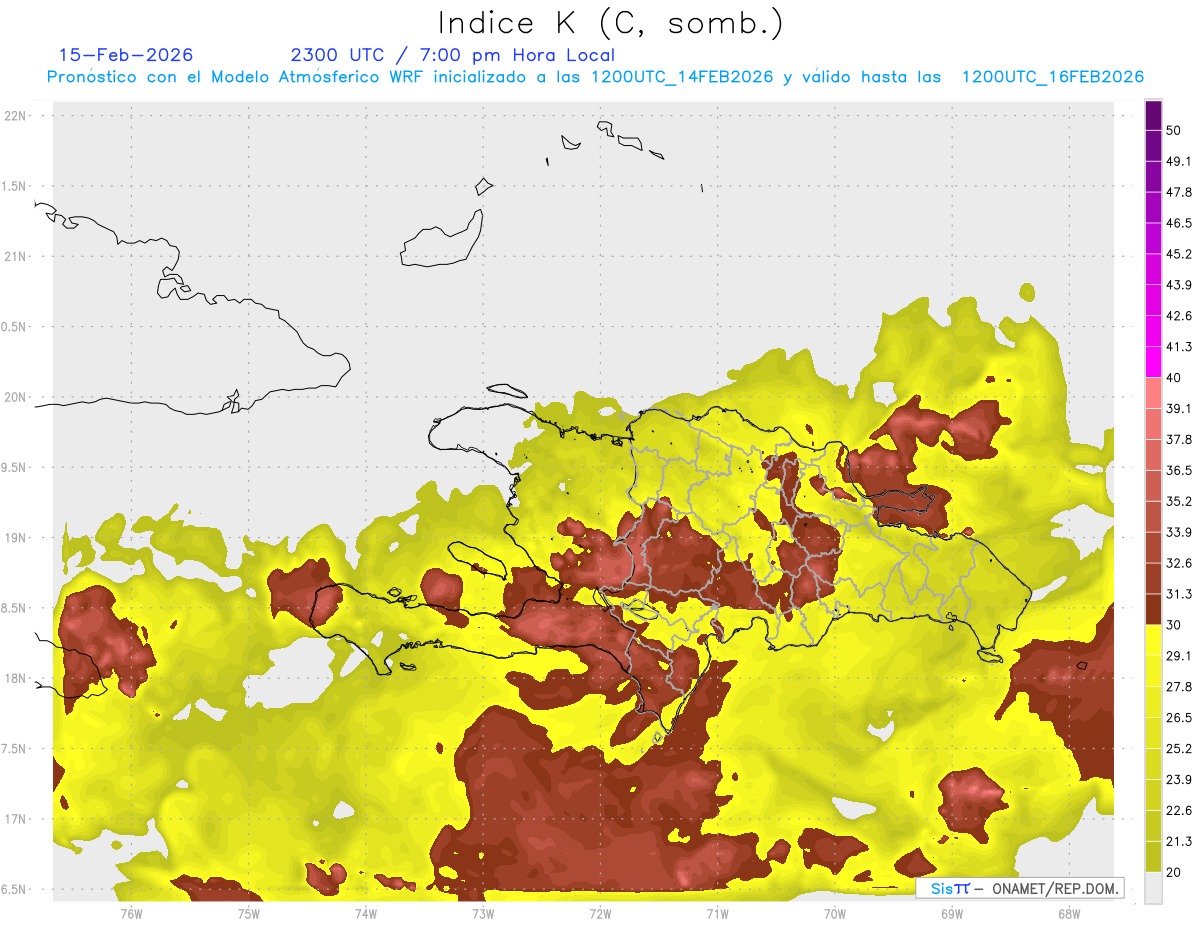
Task: Pick the salmon-pink swatch between 39.1 and 40
Action: [1153, 393]
